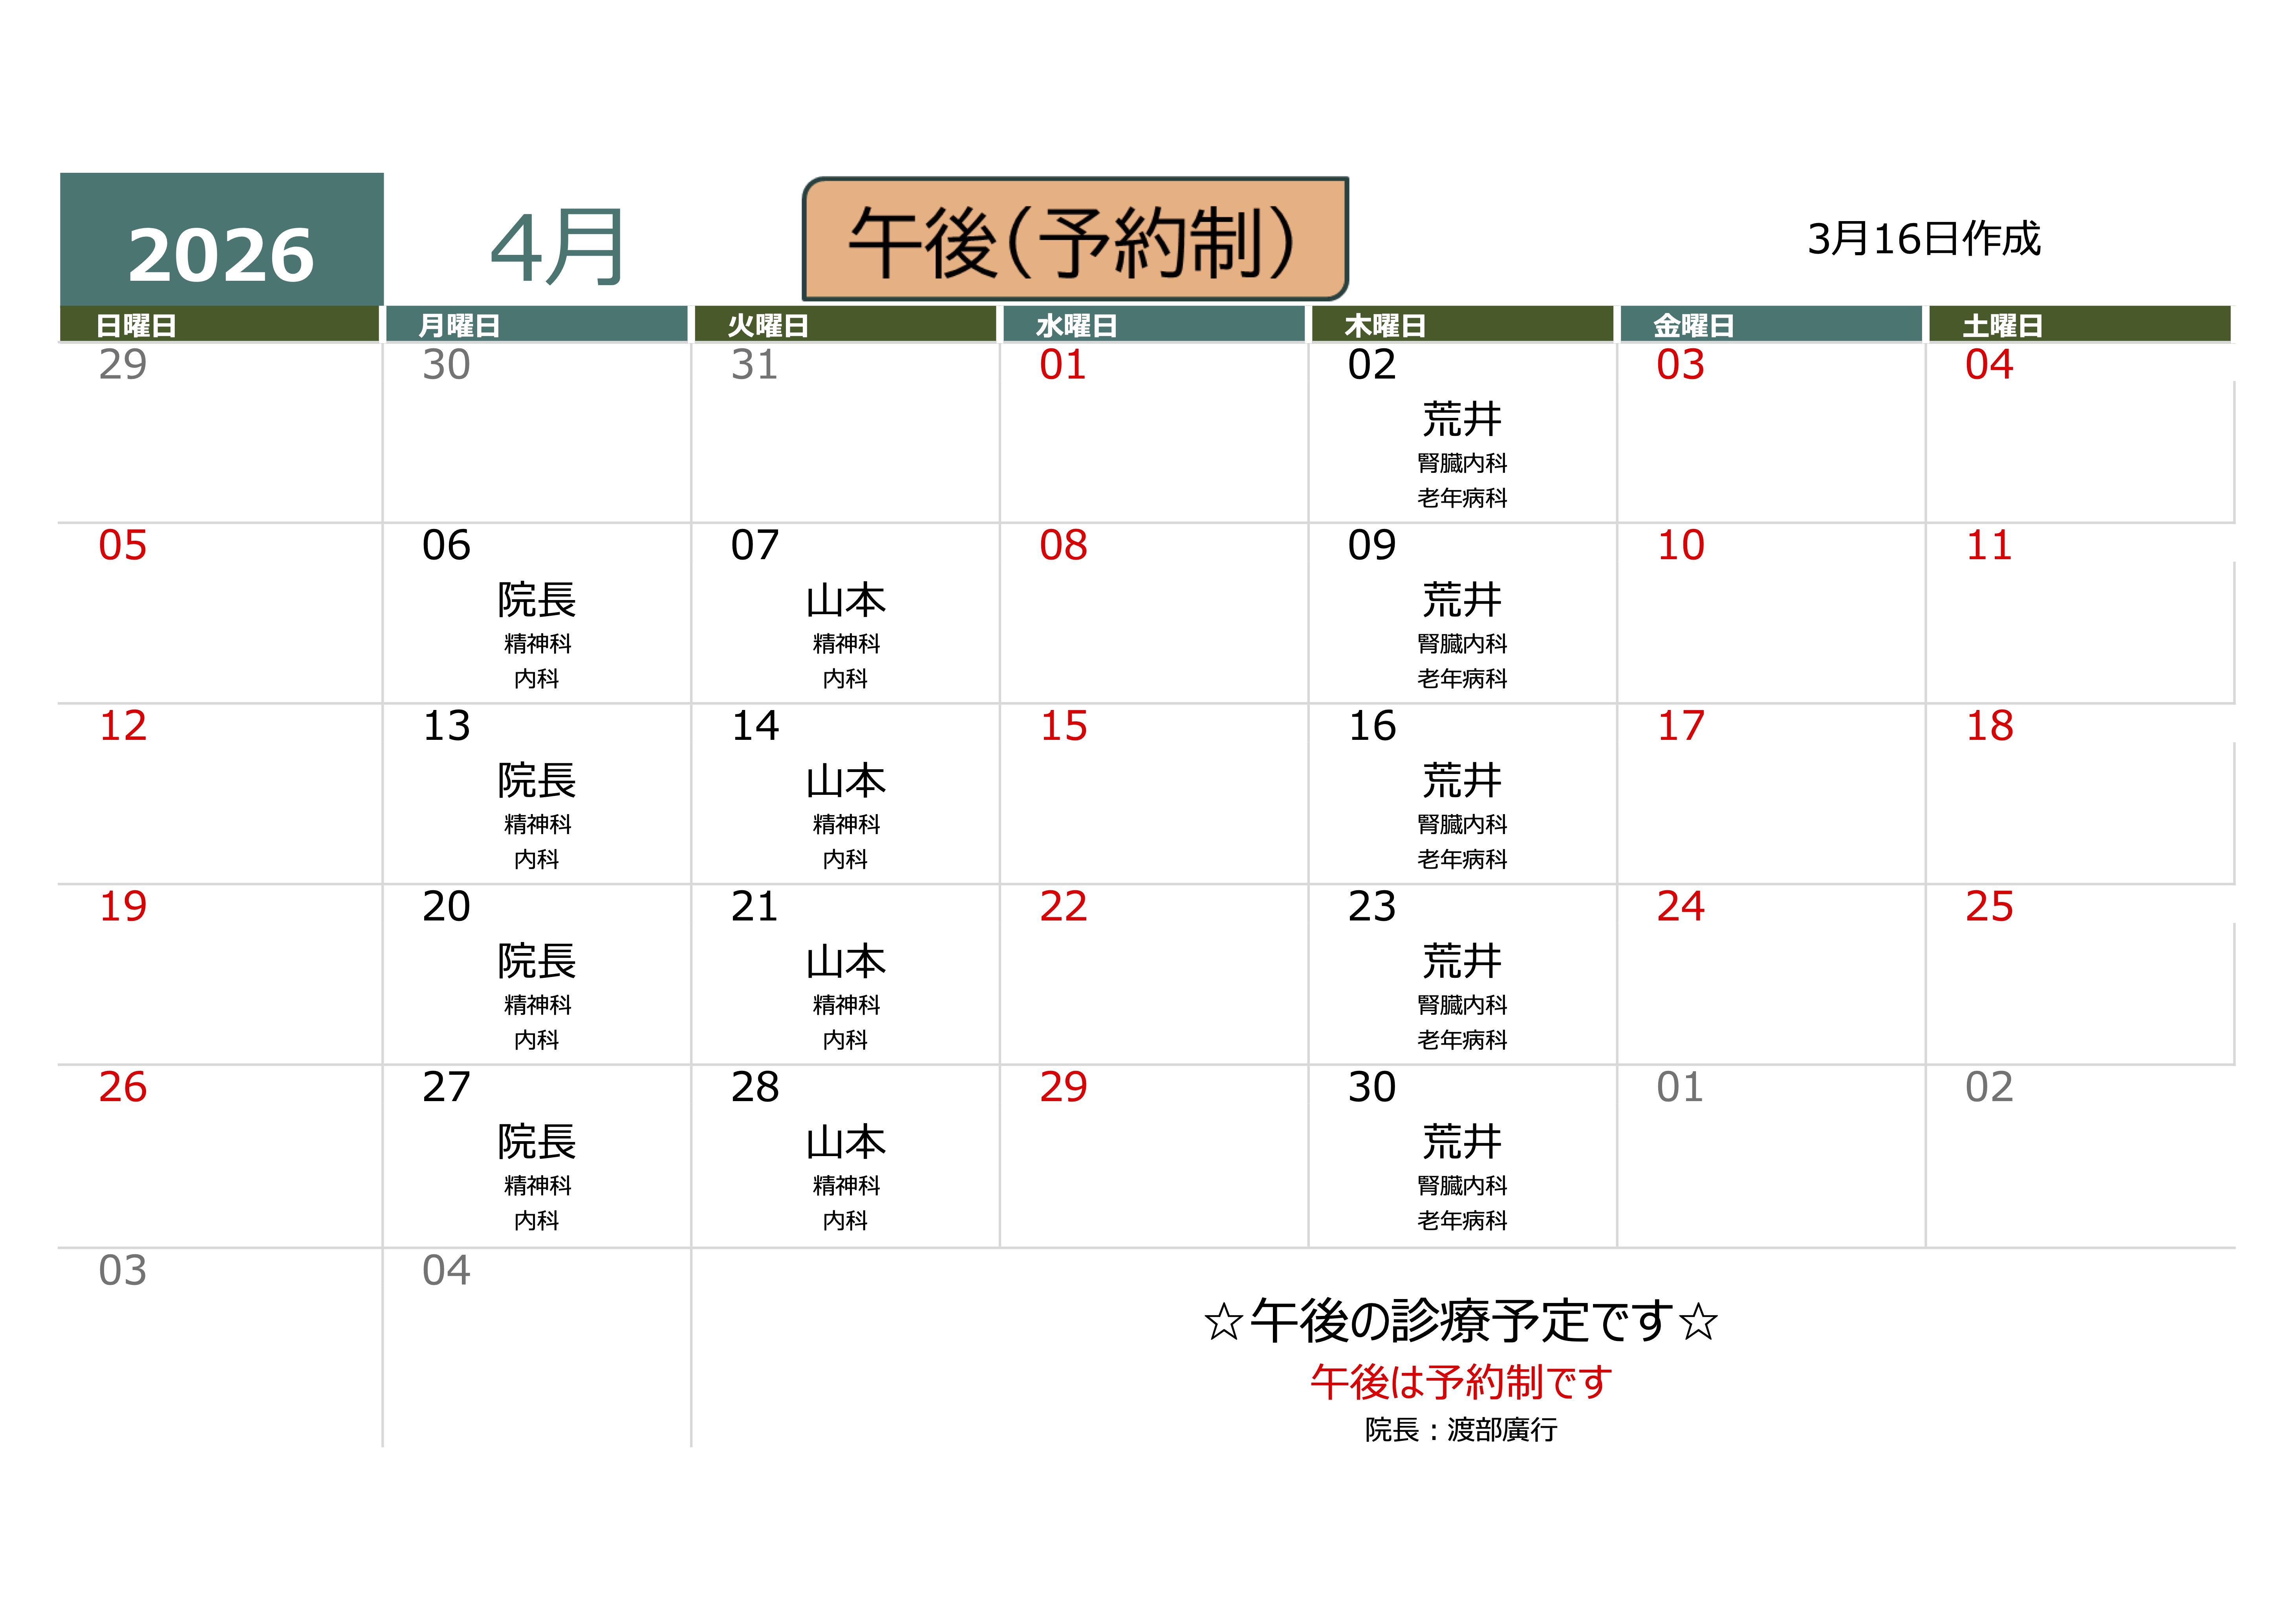Select the 火曜日 column header

[x=768, y=325]
